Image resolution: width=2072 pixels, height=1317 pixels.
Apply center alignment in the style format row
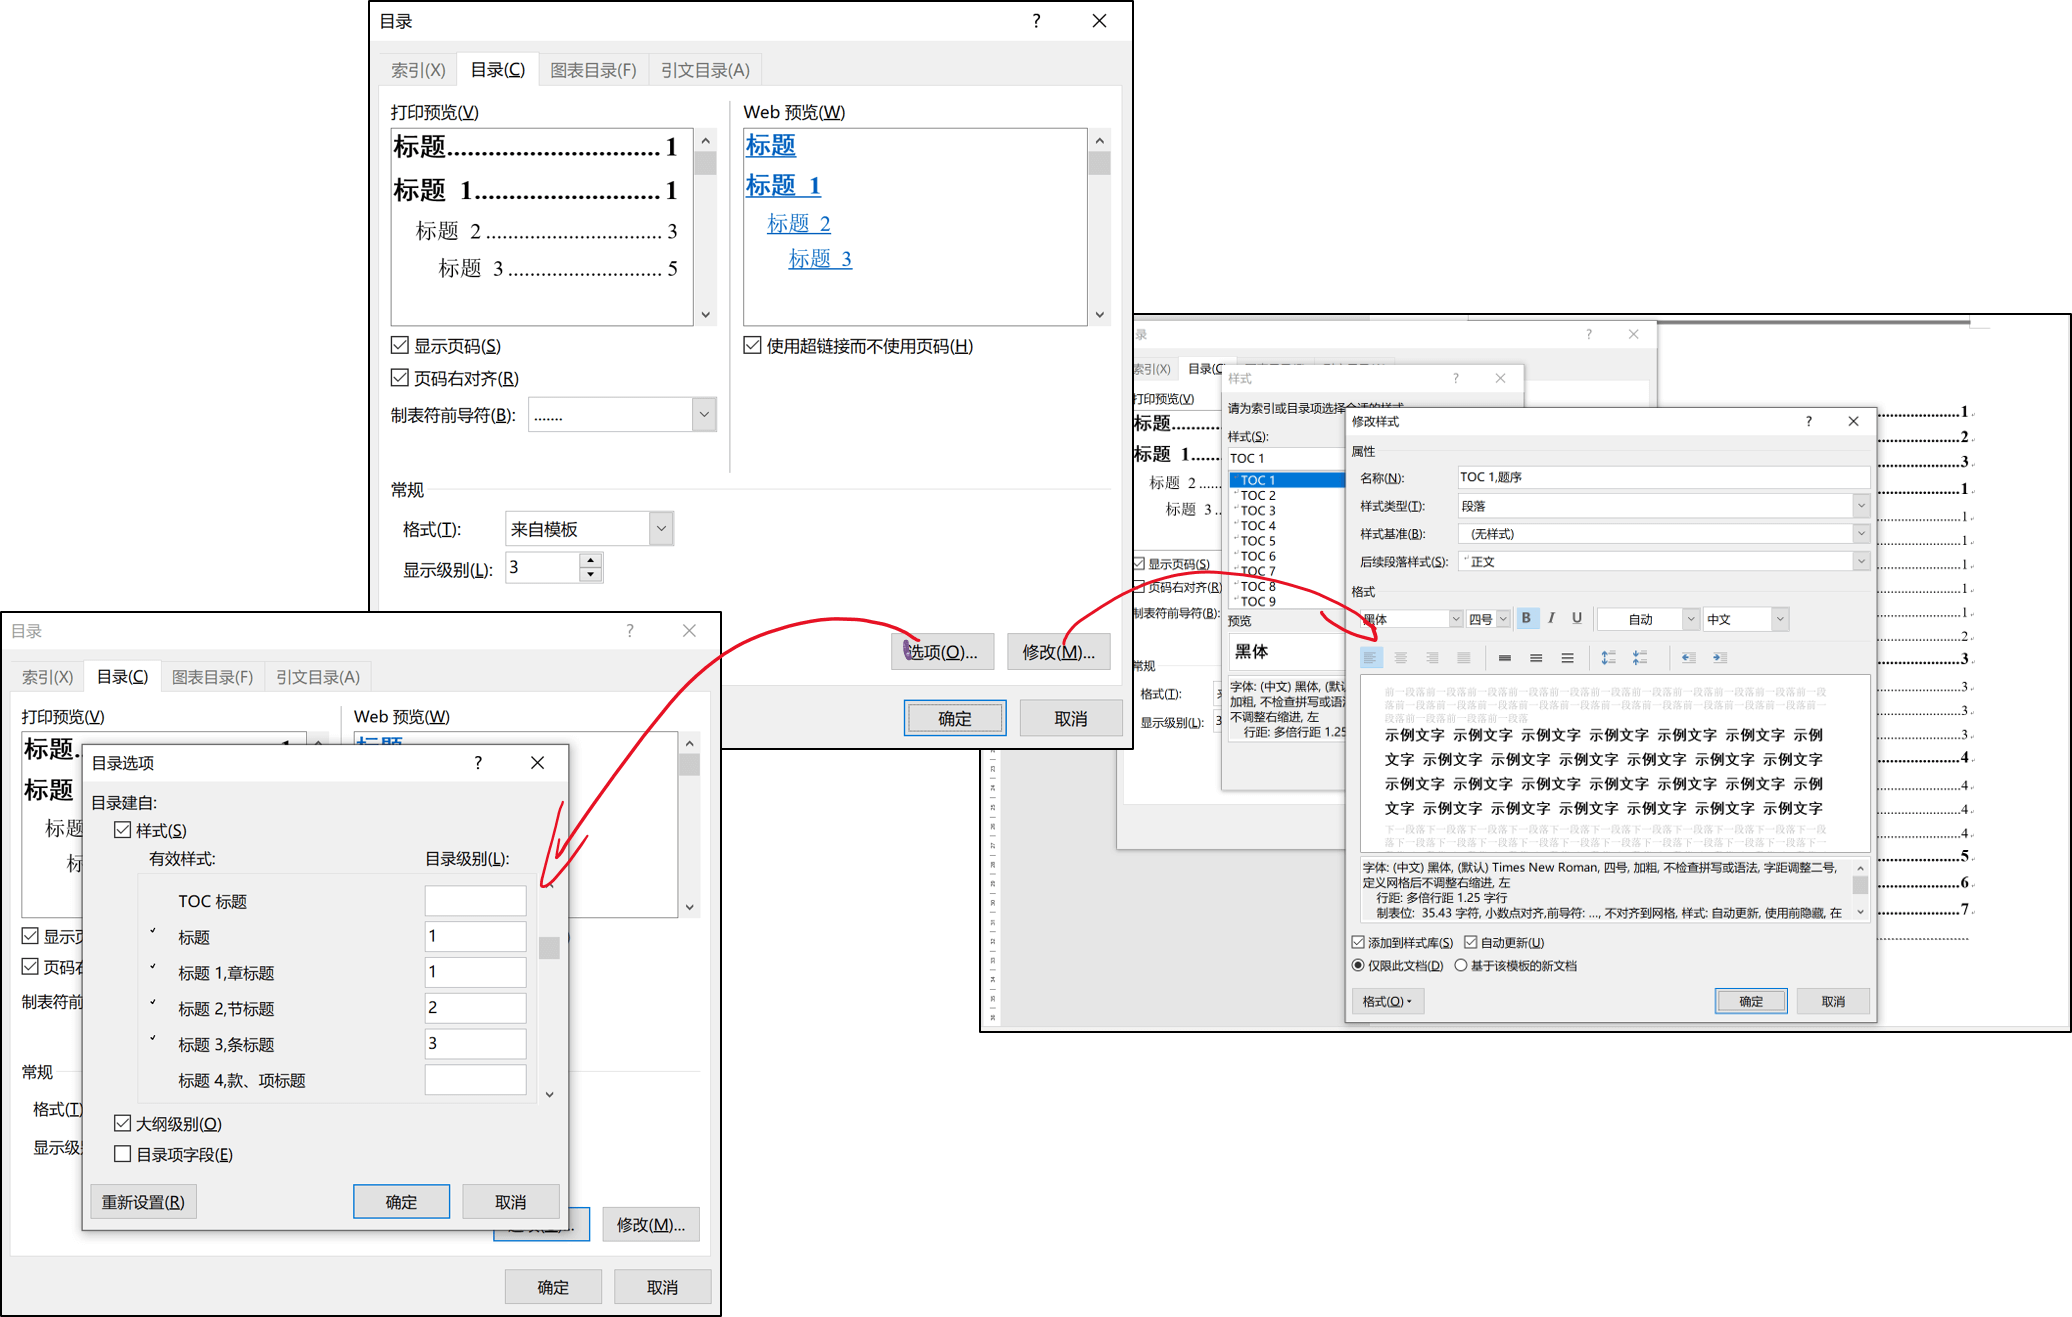coord(1401,657)
